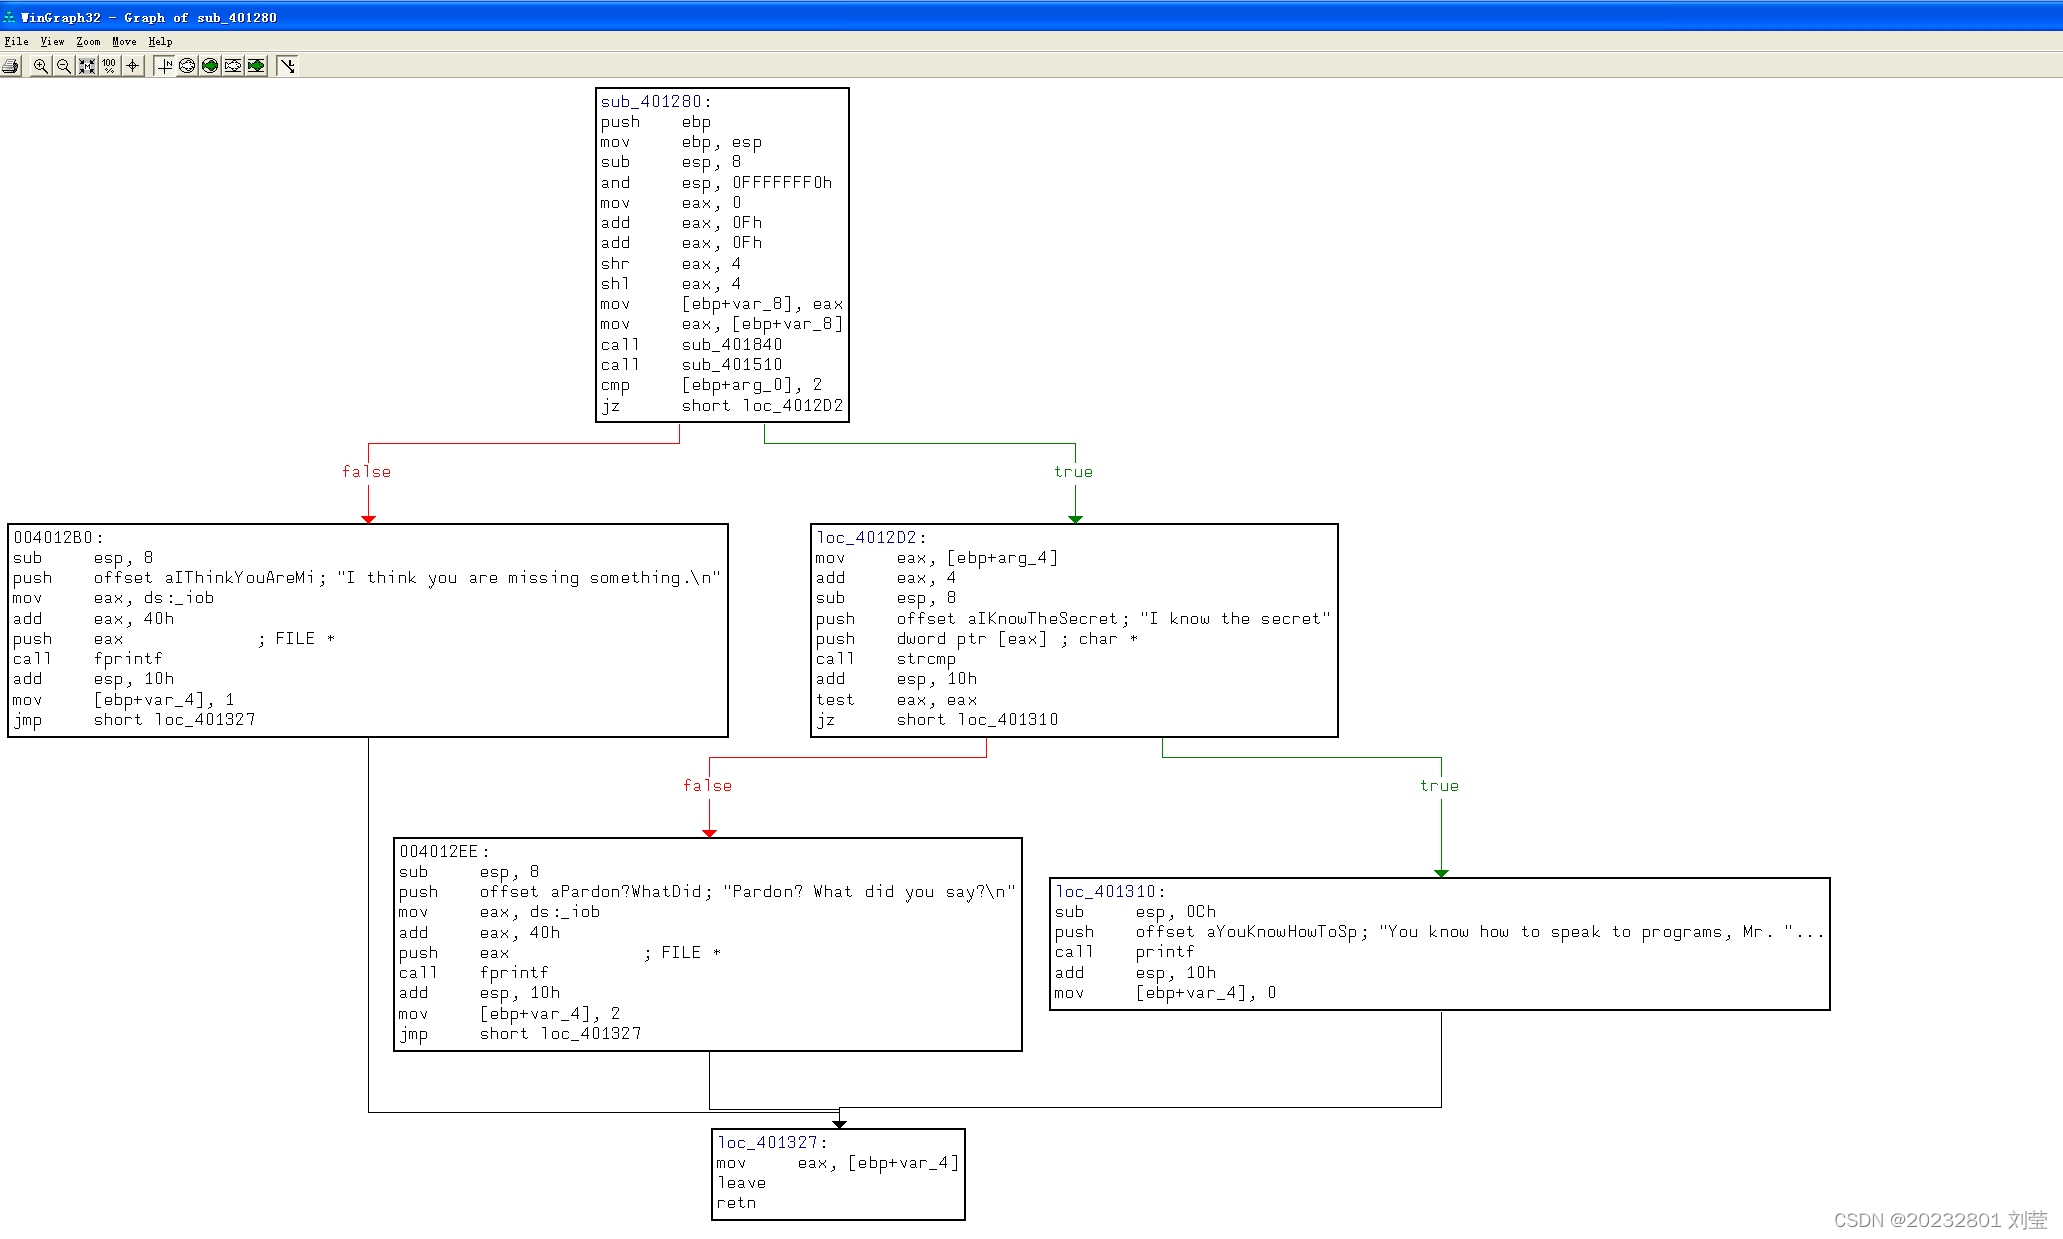Screen dimensions: 2063x1239
Task: Click the loc_4012D2 node header
Action: pos(872,538)
